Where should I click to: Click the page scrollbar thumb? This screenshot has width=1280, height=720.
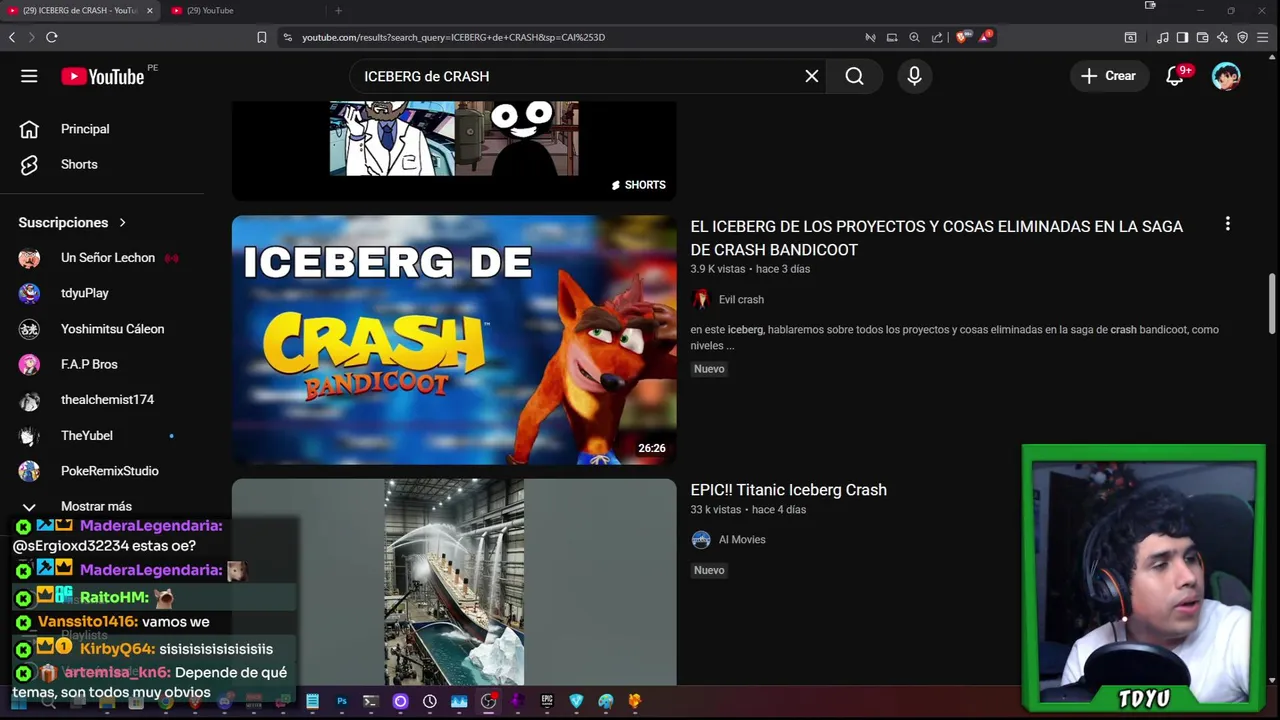pyautogui.click(x=1272, y=303)
